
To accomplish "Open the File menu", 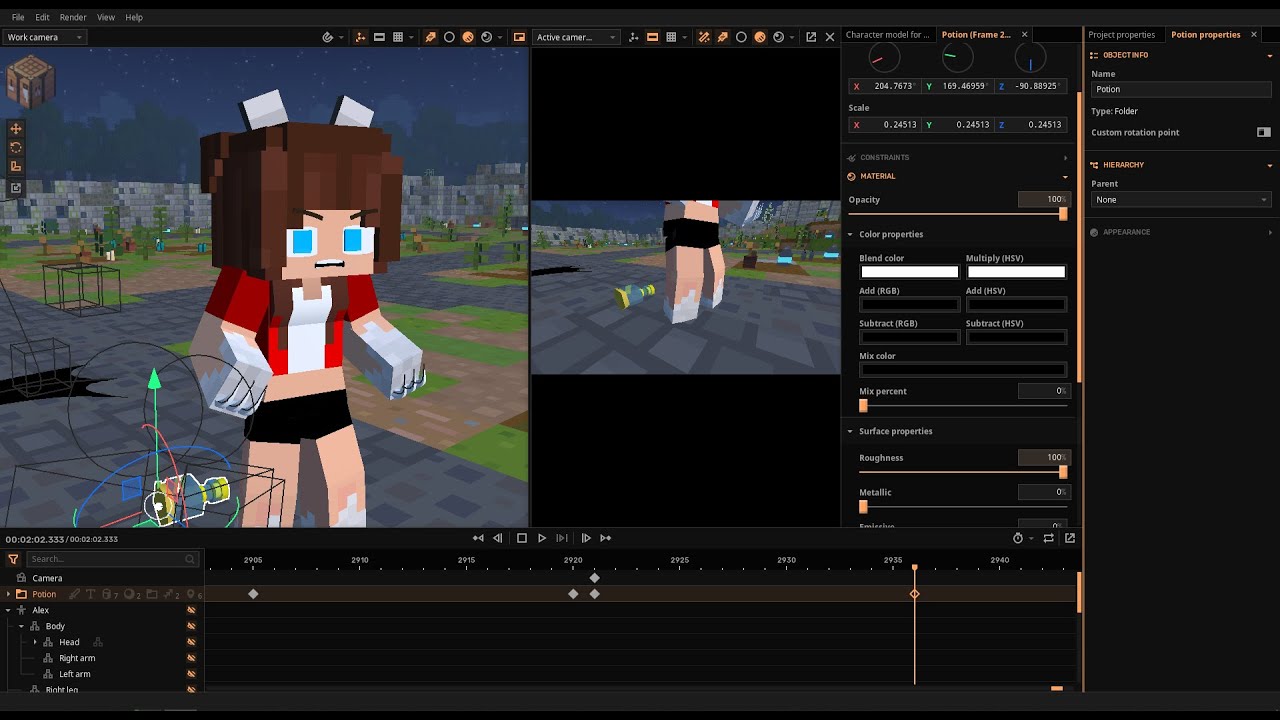I will click(18, 17).
